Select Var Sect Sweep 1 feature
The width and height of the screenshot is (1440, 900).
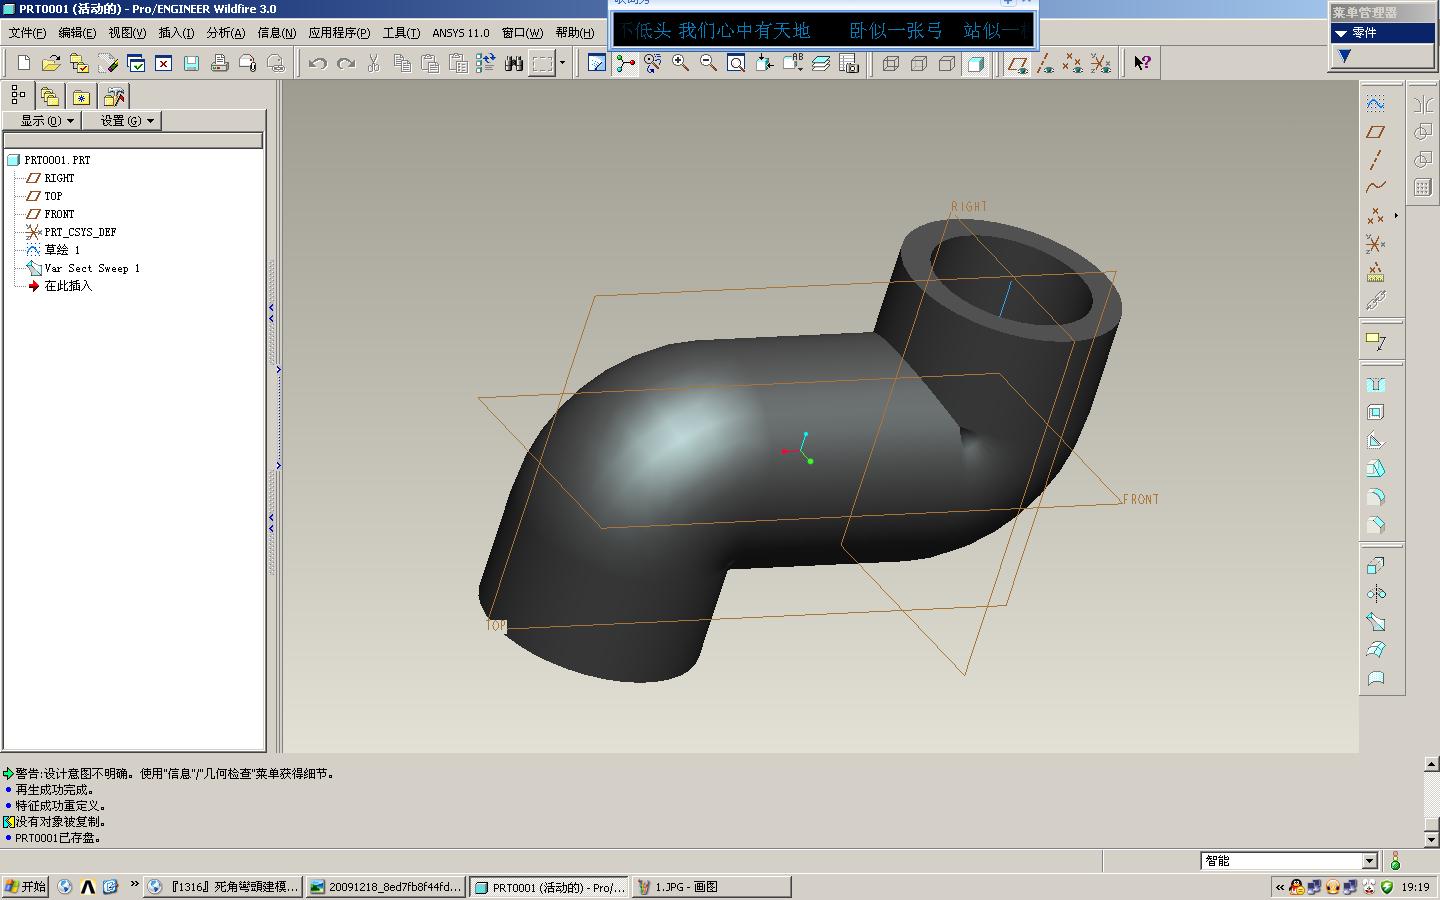point(92,268)
